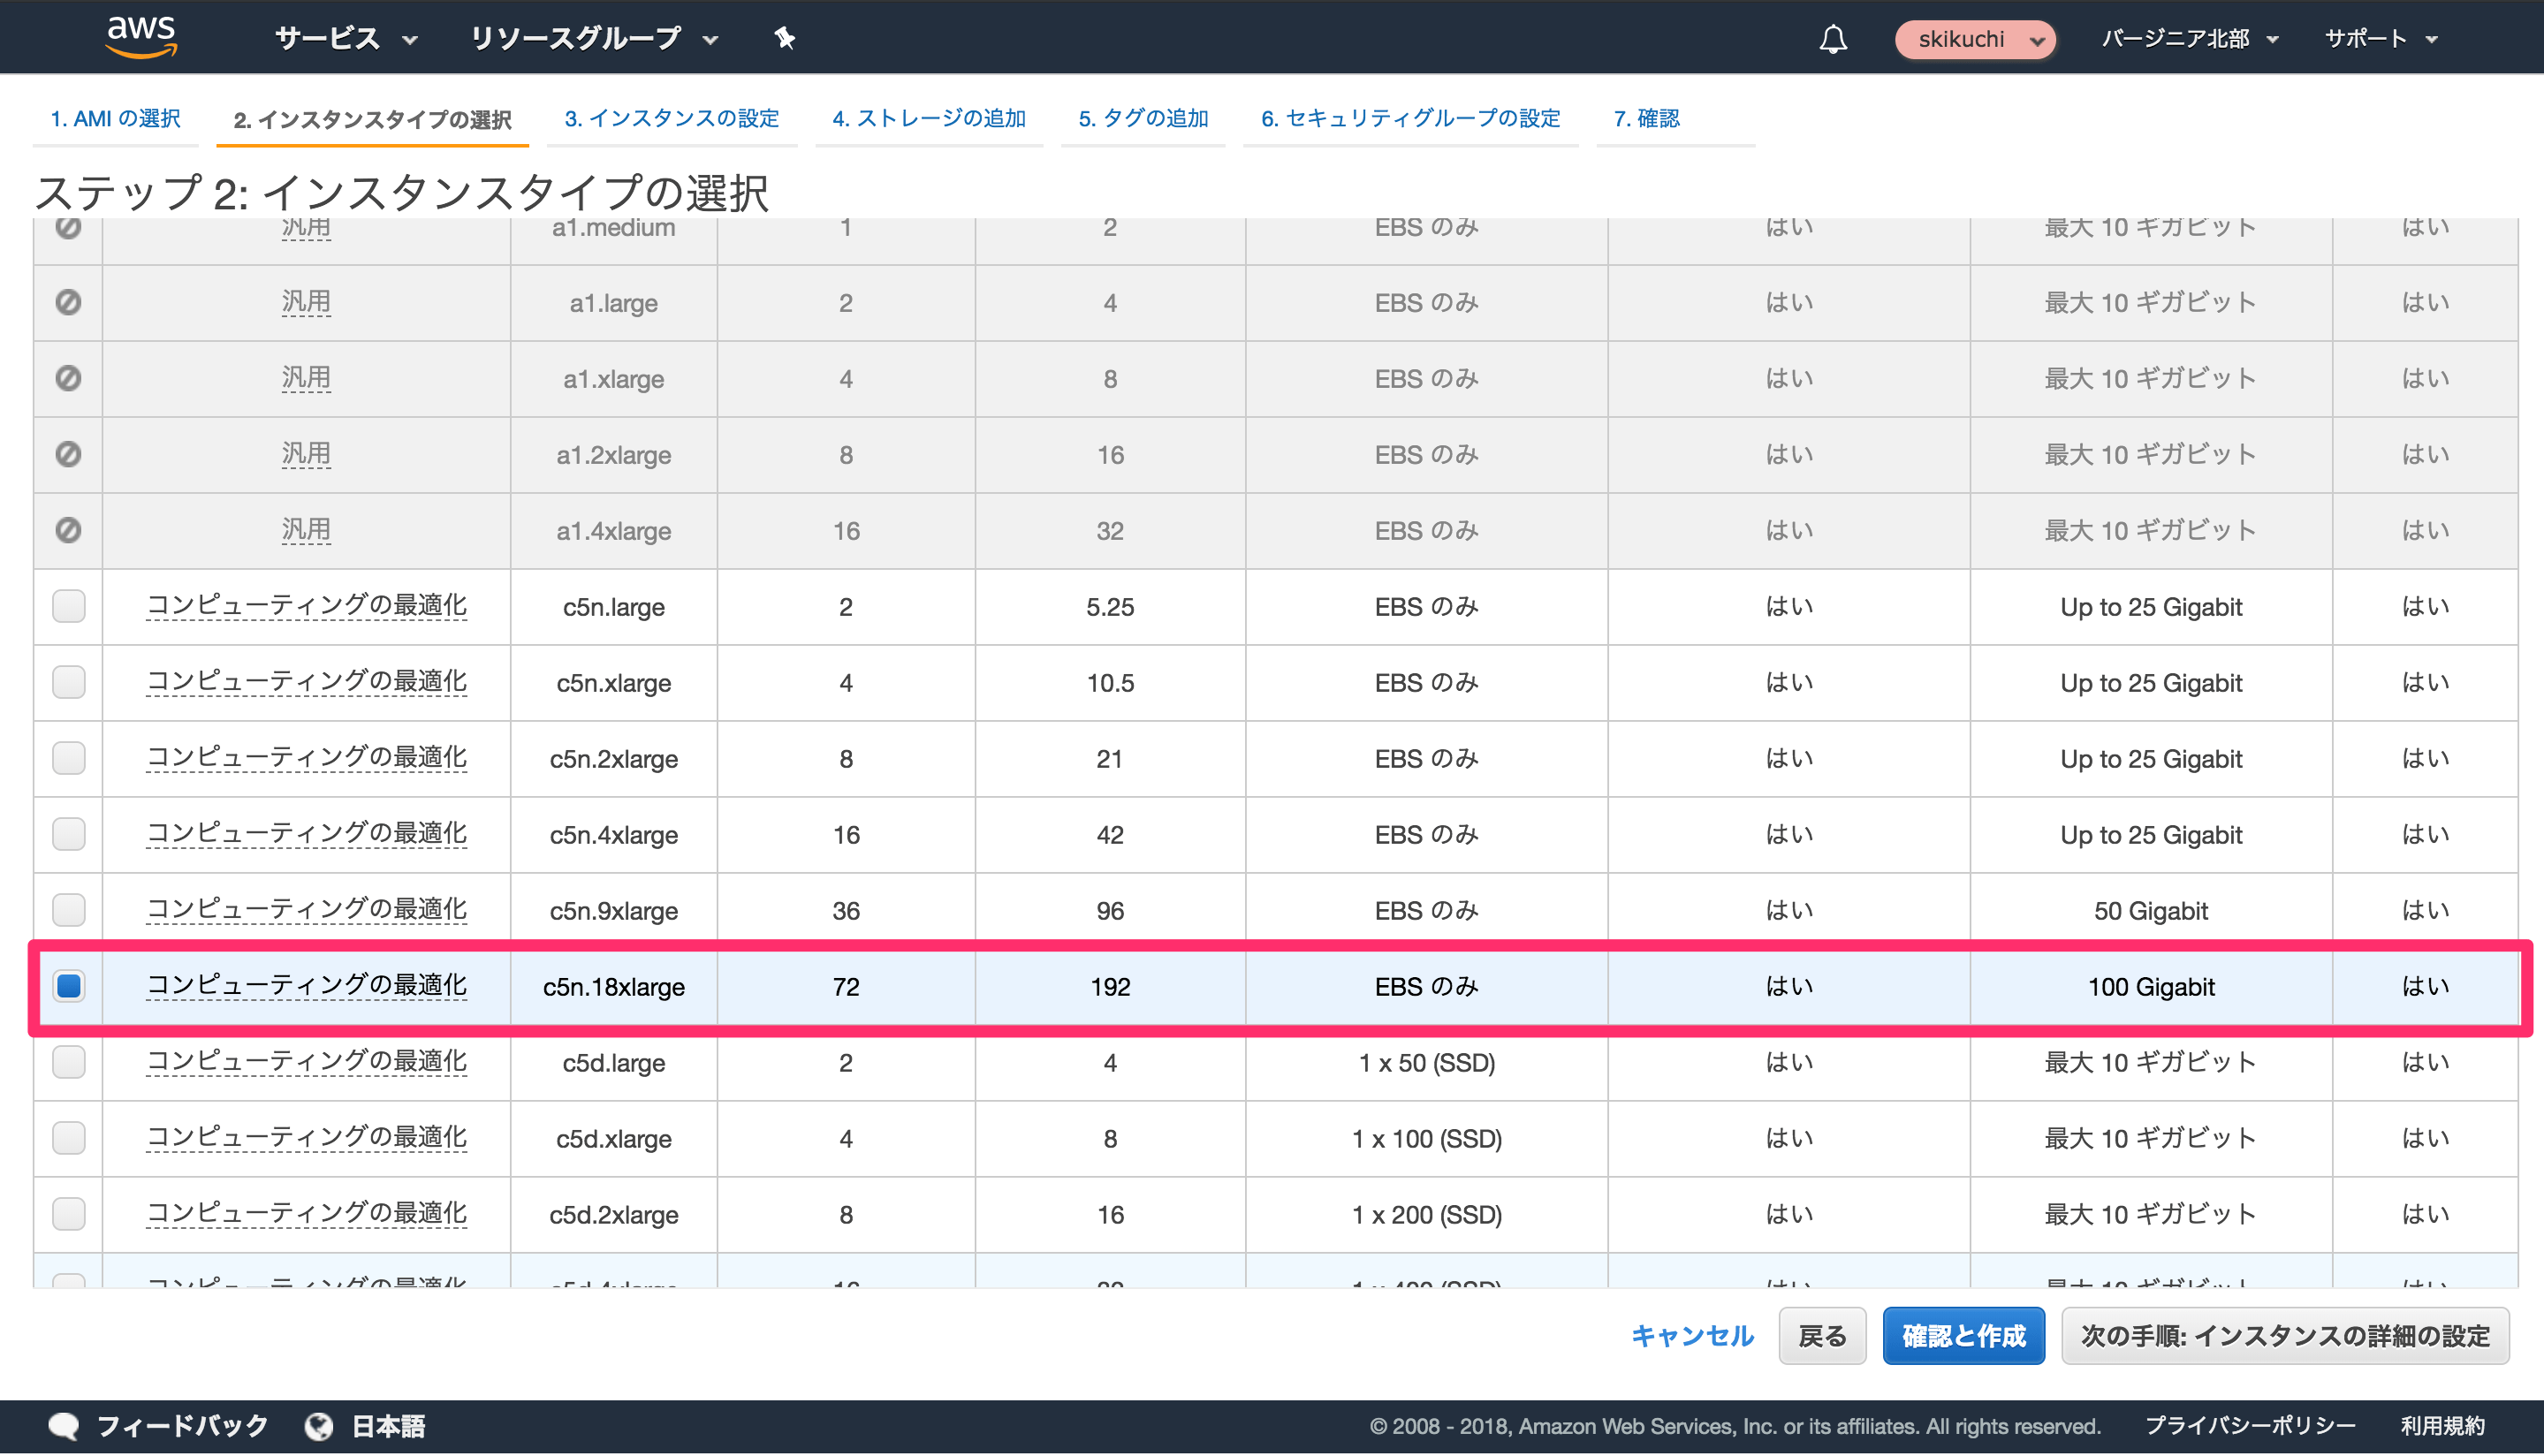Select the c5n.large instance checkbox
2544x1456 pixels.
point(69,606)
